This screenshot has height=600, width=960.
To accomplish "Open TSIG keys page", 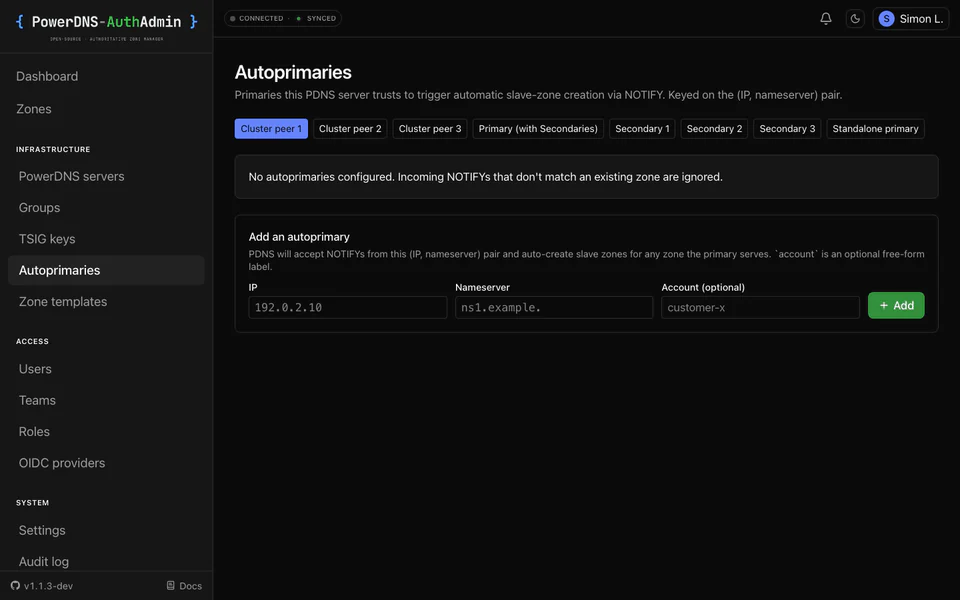I will click(x=47, y=239).
